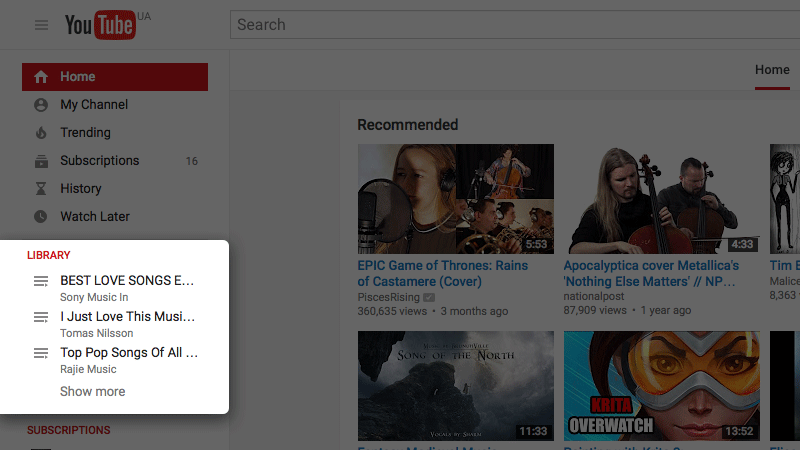800x450 pixels.
Task: Click playlist icon beside BEST LOVE SONGS
Action: point(41,281)
